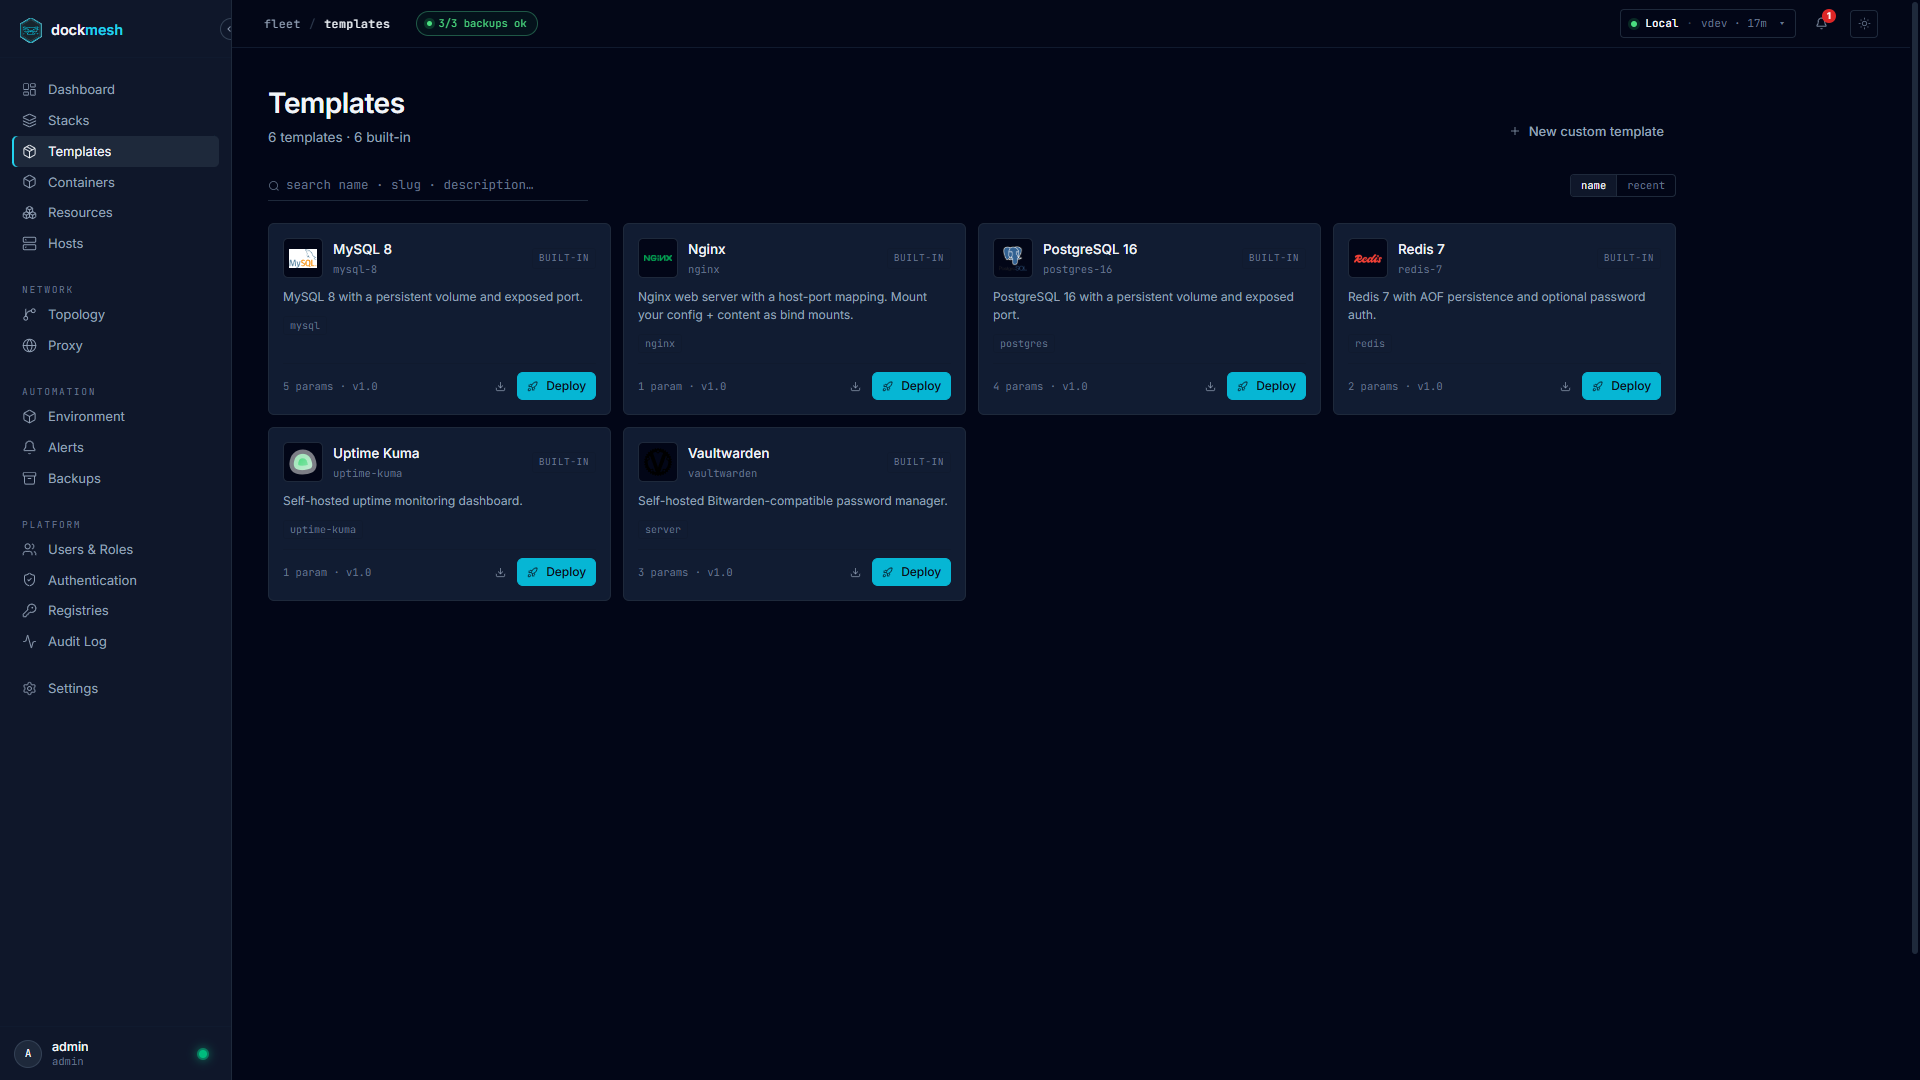Open notifications bell in top bar
This screenshot has height=1080, width=1920.
click(x=1822, y=24)
